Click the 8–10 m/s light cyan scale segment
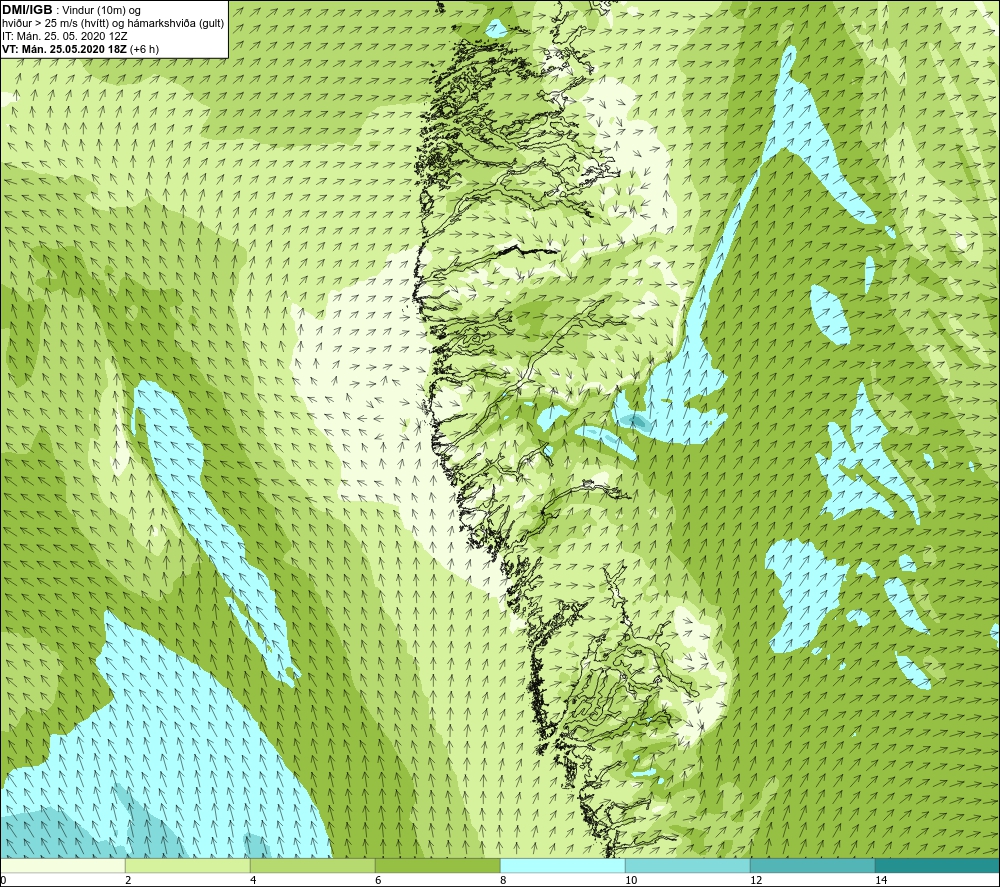The width and height of the screenshot is (1000, 887). click(562, 865)
